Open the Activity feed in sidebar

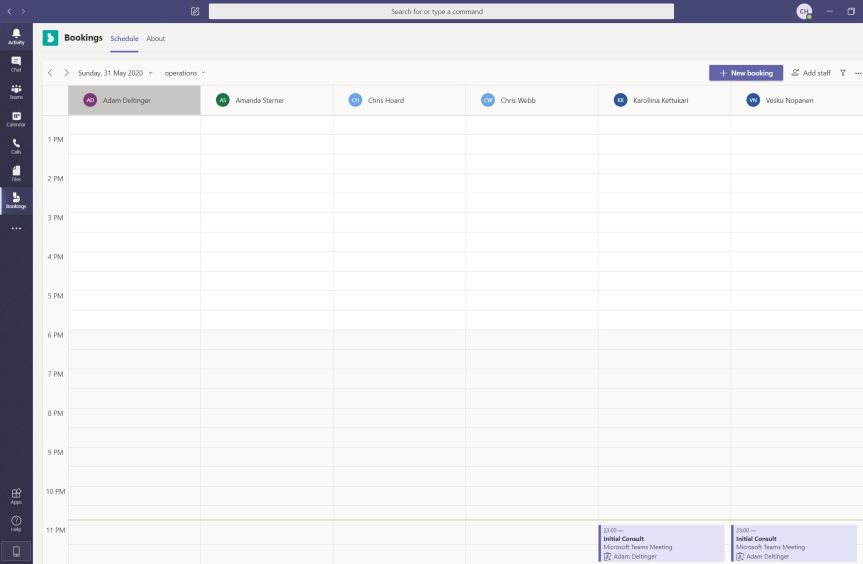pyautogui.click(x=16, y=36)
